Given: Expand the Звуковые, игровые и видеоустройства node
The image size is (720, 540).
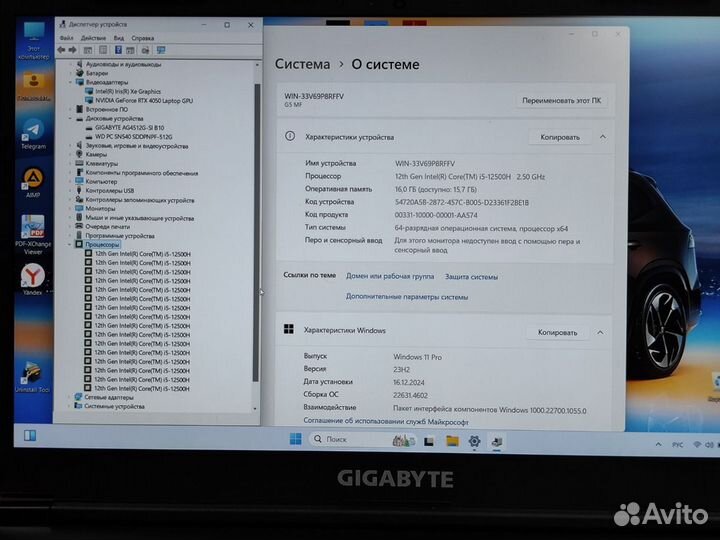Looking at the screenshot, I should [x=71, y=146].
